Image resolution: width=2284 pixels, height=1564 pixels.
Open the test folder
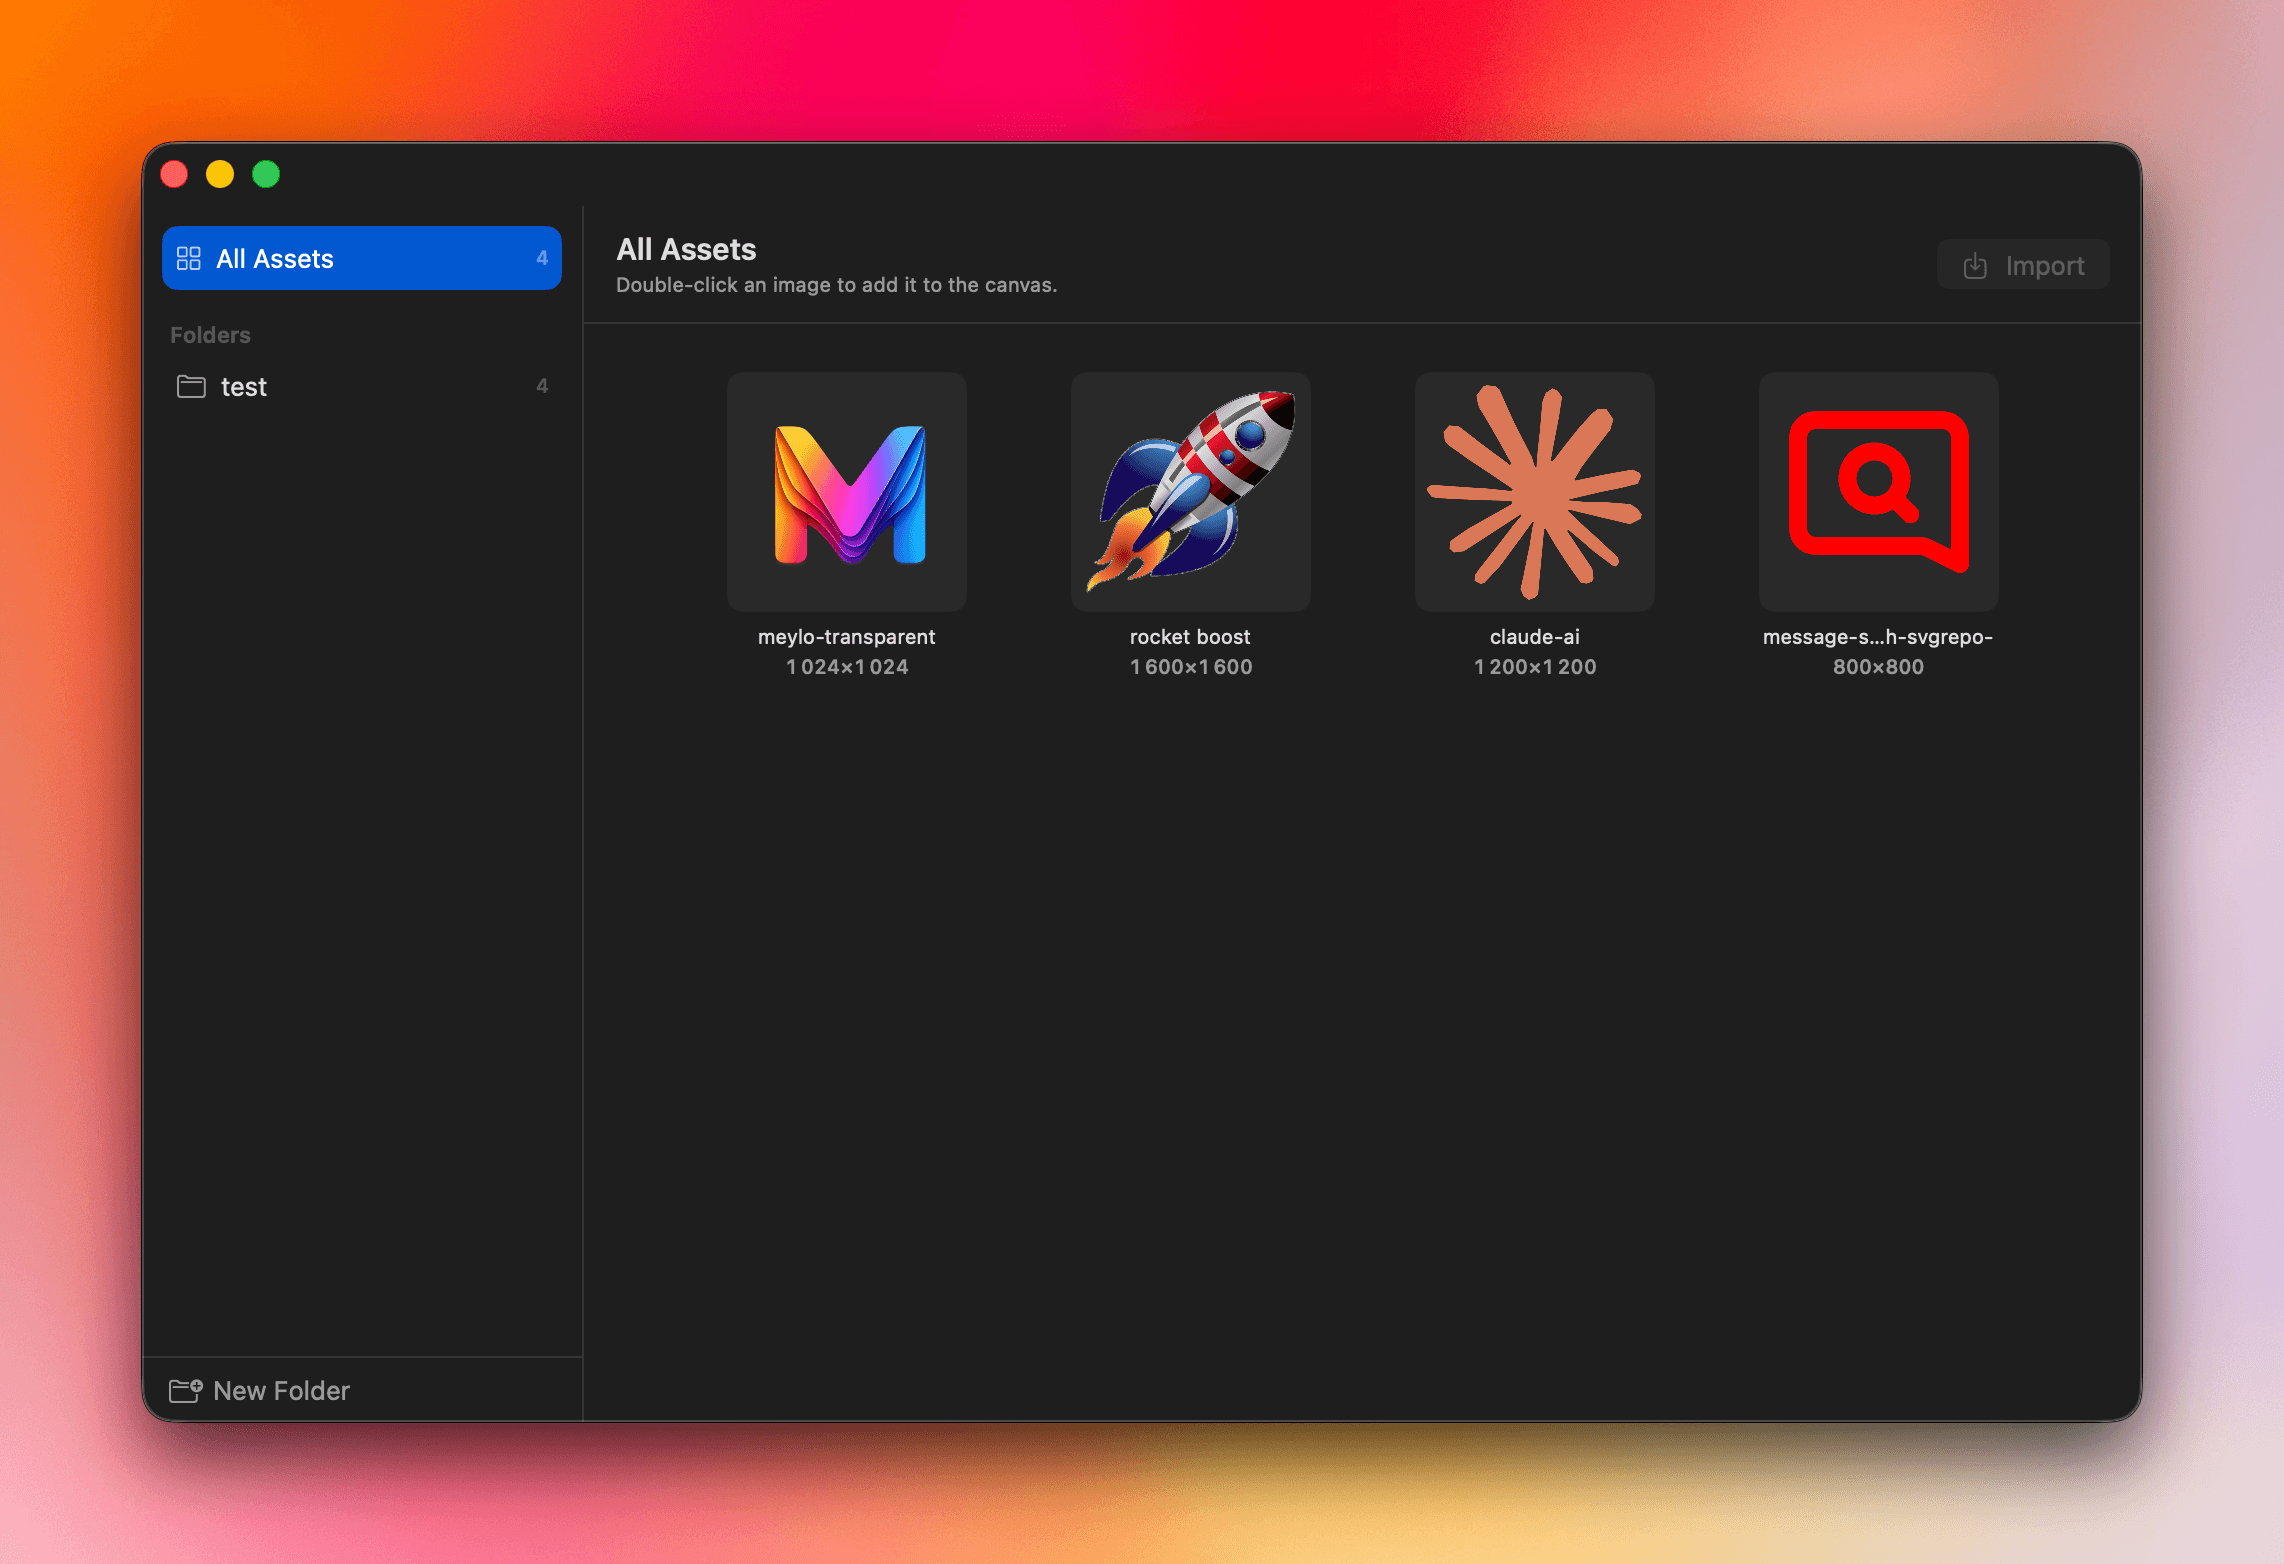click(x=361, y=386)
